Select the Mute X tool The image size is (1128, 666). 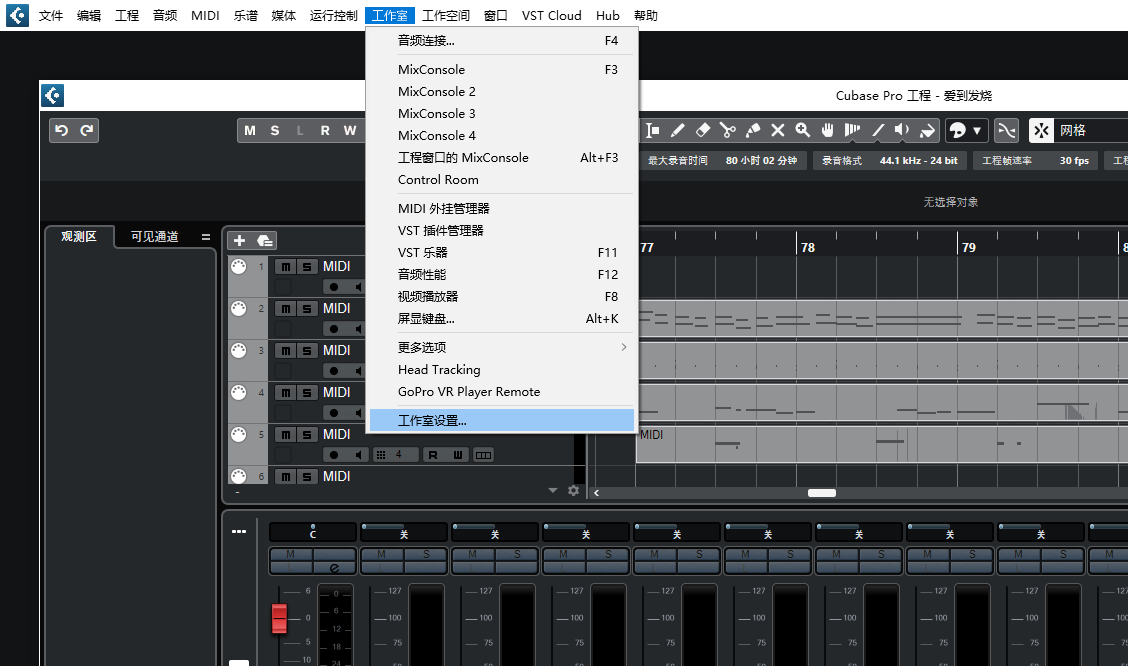click(778, 130)
